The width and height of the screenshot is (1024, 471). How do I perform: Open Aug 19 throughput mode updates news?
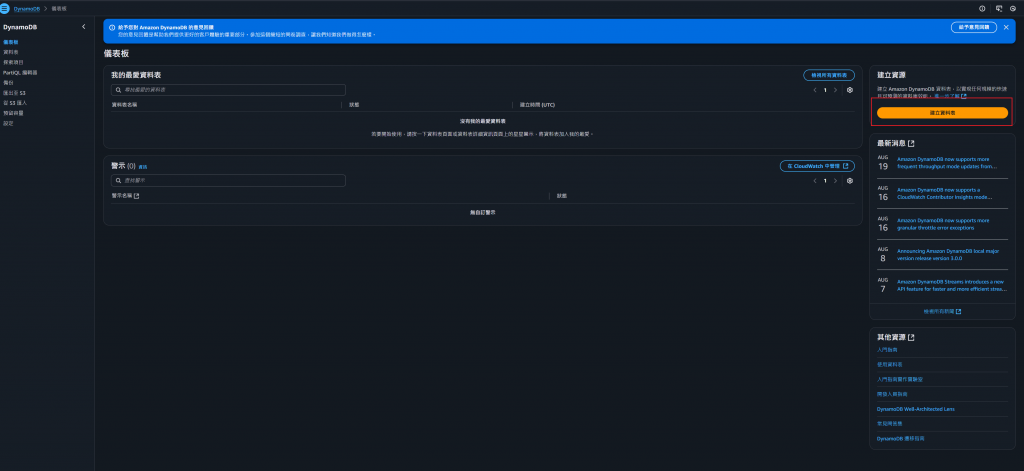(x=947, y=163)
